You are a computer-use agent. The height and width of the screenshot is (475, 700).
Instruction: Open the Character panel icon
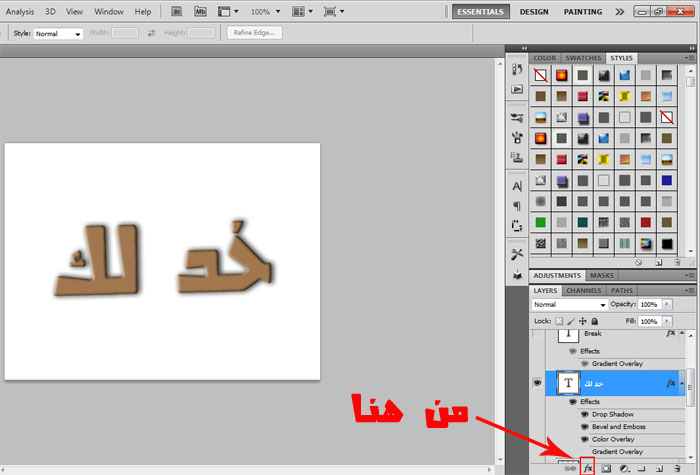517,186
